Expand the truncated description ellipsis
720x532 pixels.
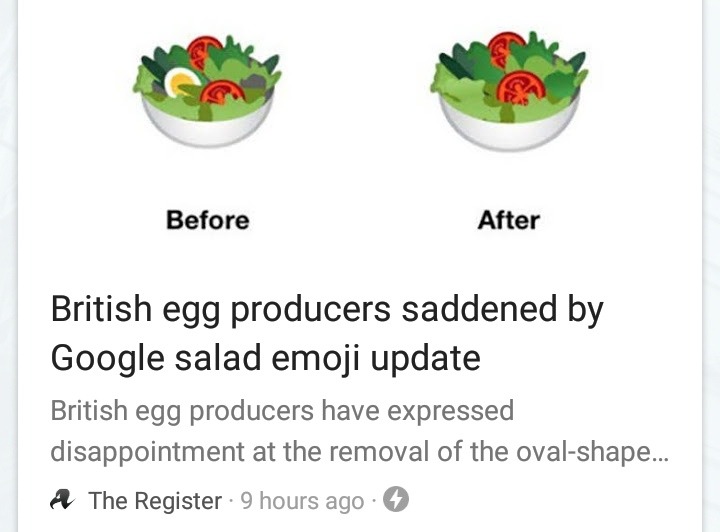click(x=659, y=454)
